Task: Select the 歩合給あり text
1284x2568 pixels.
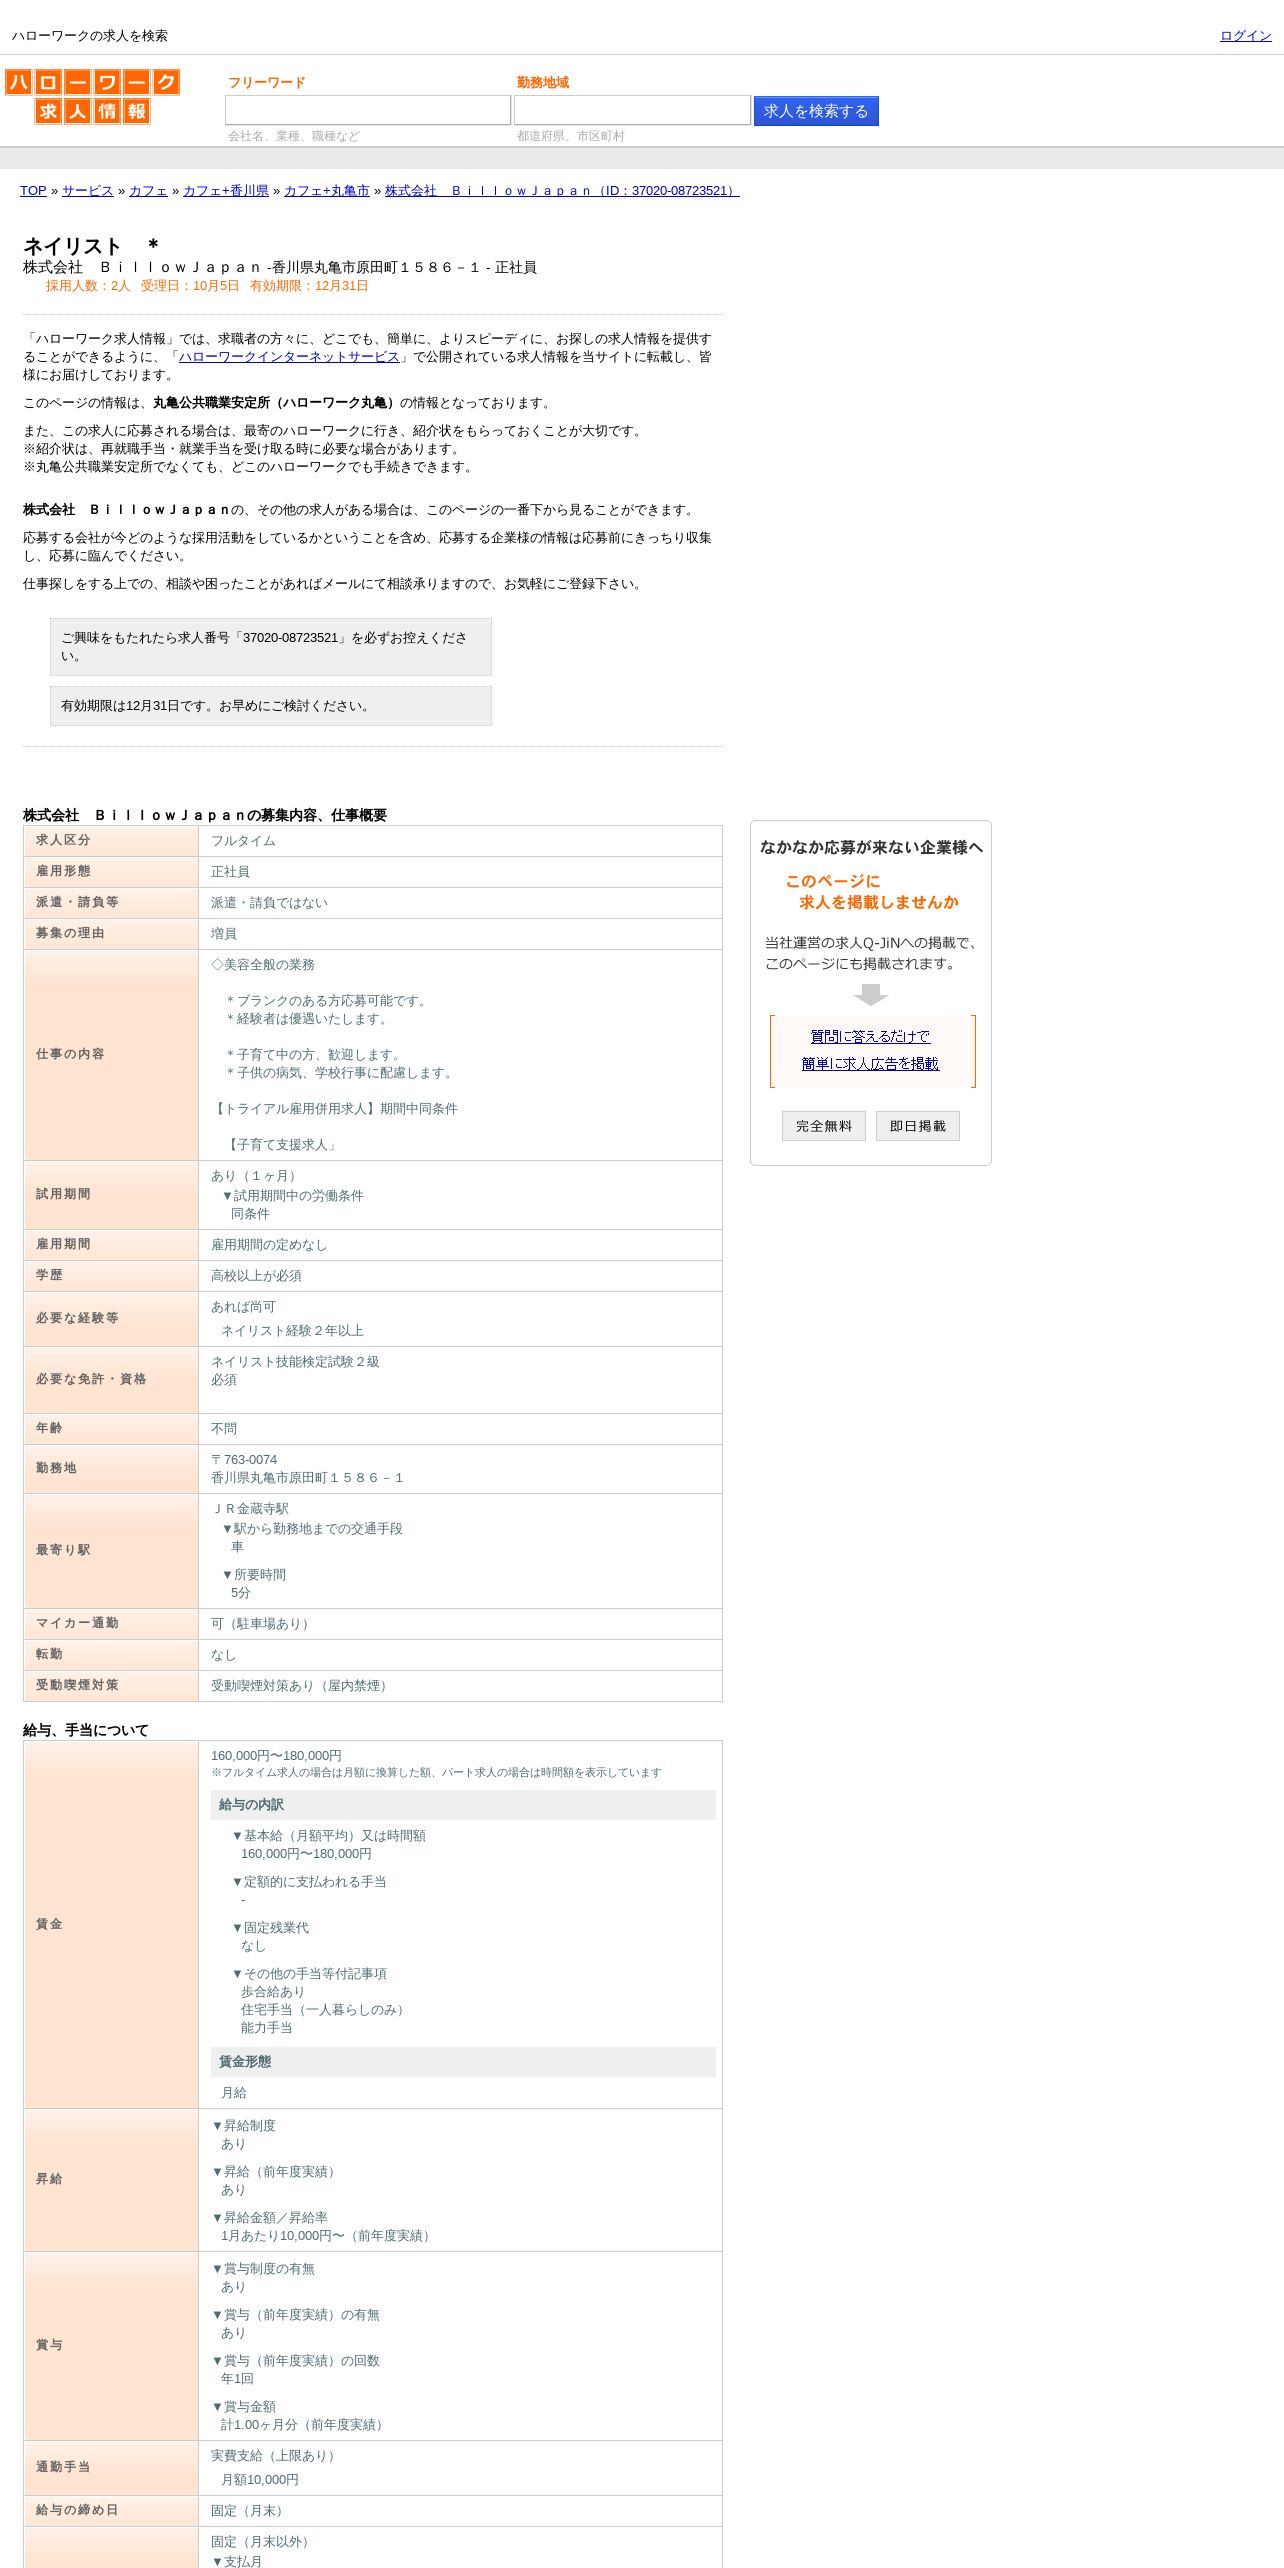Action: pyautogui.click(x=273, y=1992)
